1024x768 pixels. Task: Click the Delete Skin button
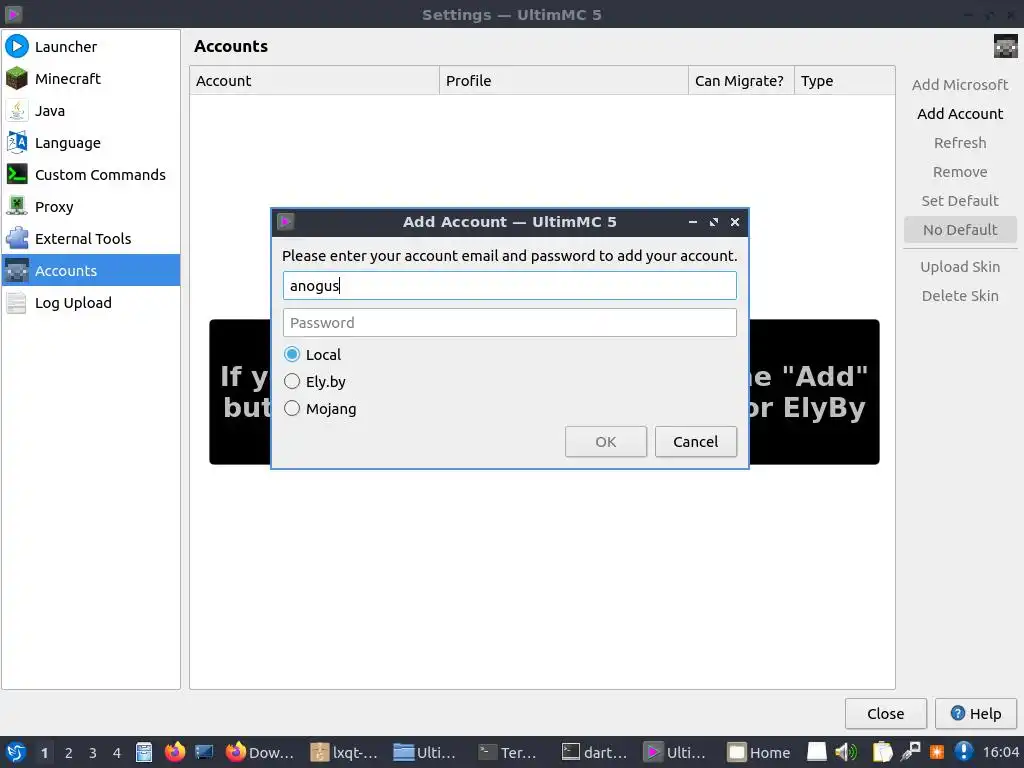[x=960, y=296]
